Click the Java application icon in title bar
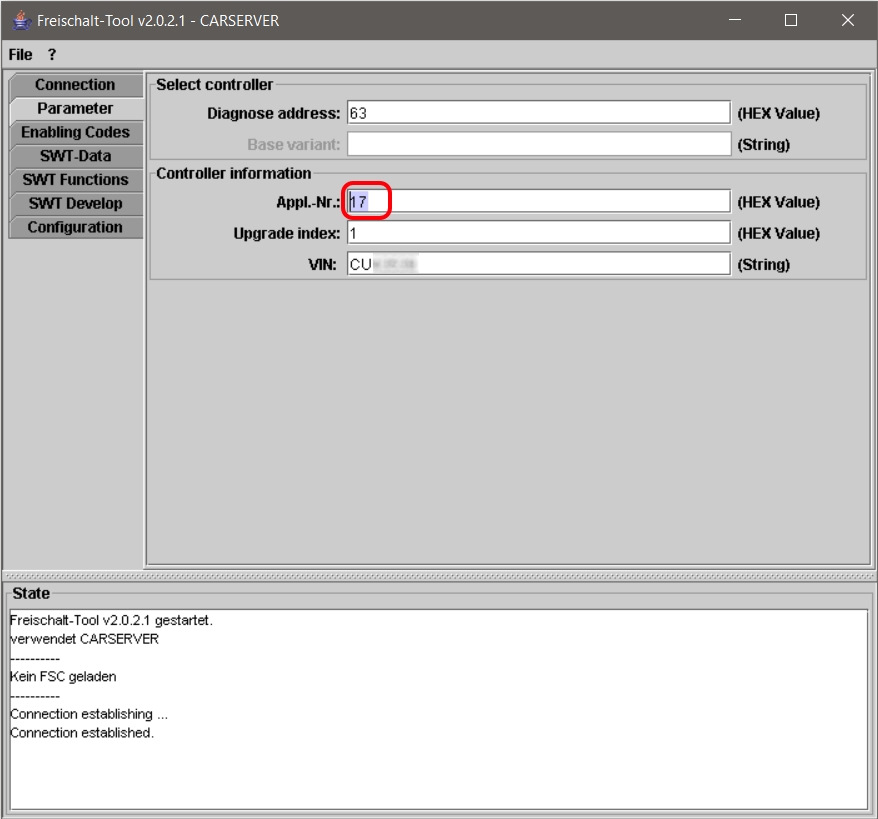The height and width of the screenshot is (819, 878). pyautogui.click(x=21, y=21)
